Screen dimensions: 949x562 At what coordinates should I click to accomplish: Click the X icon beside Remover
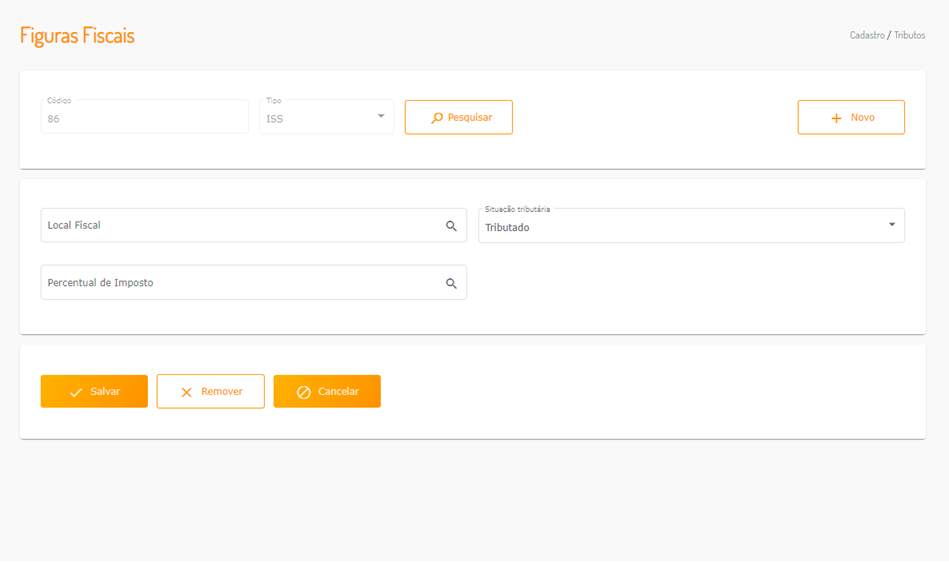186,392
